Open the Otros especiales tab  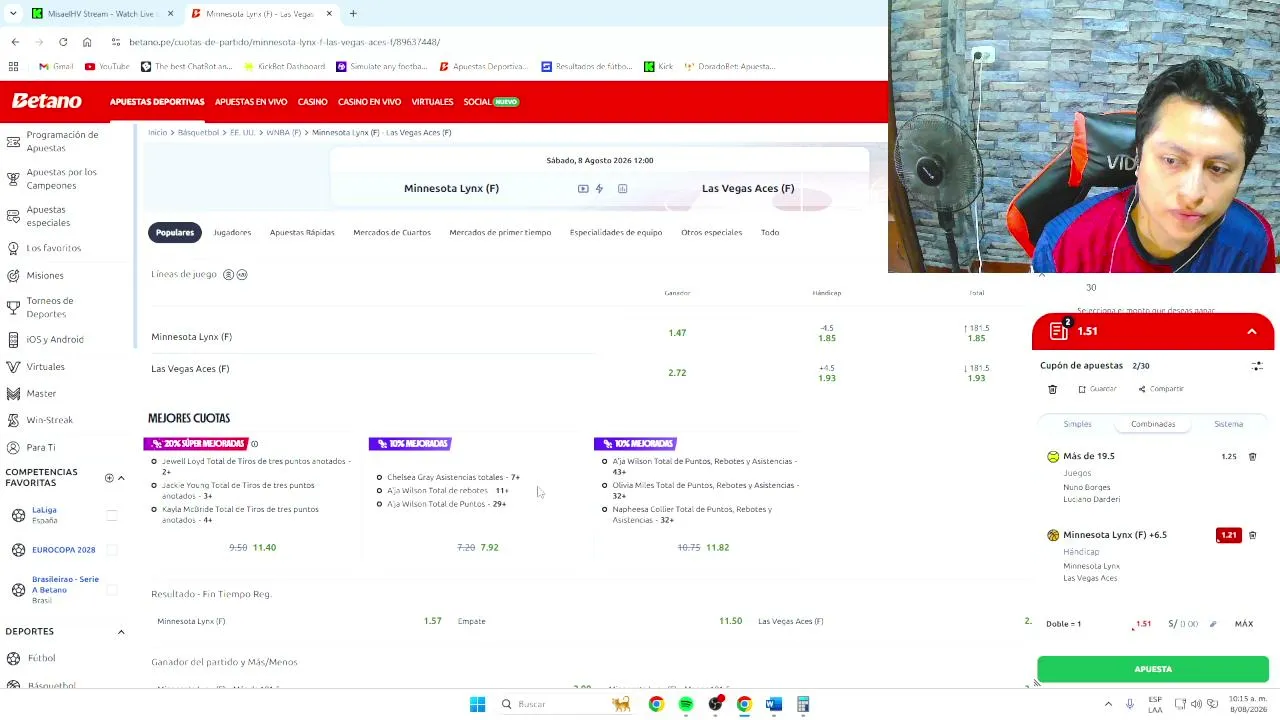pyautogui.click(x=711, y=232)
